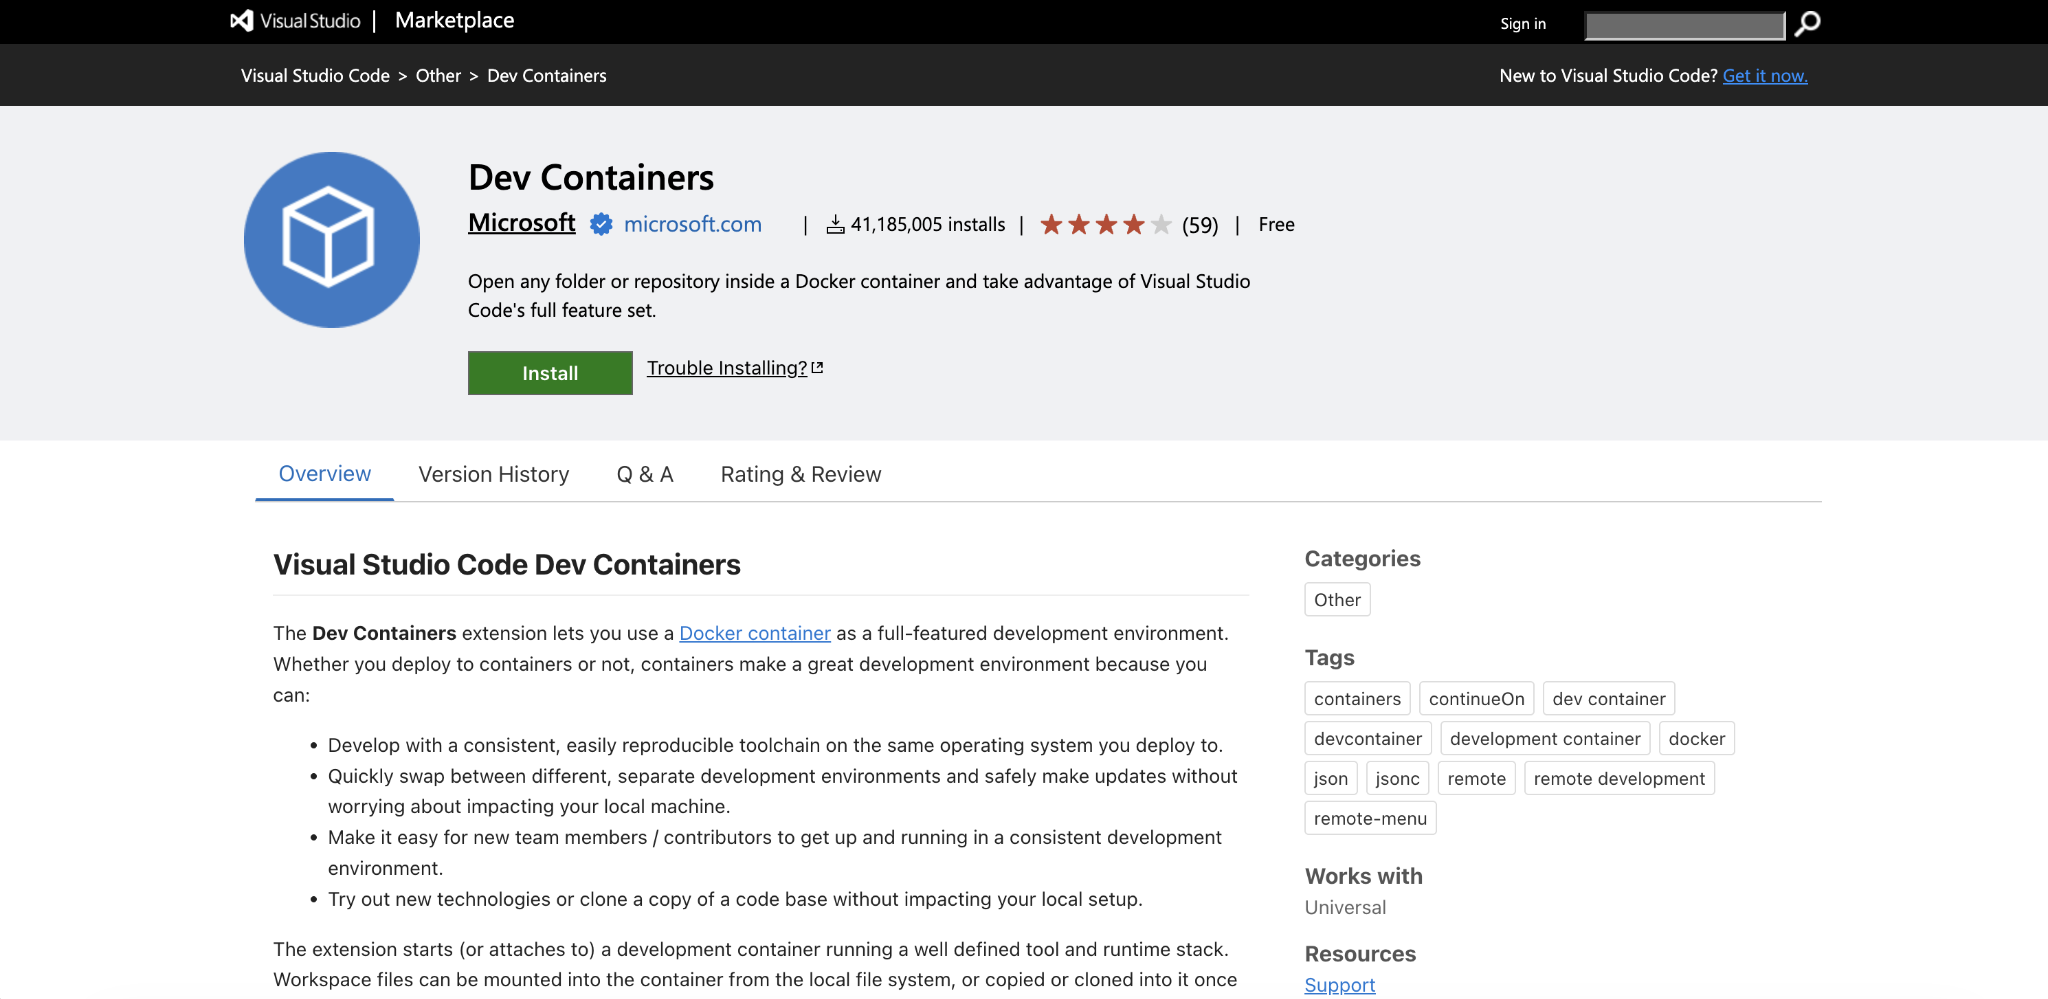Focus the marketplace search field
This screenshot has height=999, width=2048.
pyautogui.click(x=1685, y=25)
